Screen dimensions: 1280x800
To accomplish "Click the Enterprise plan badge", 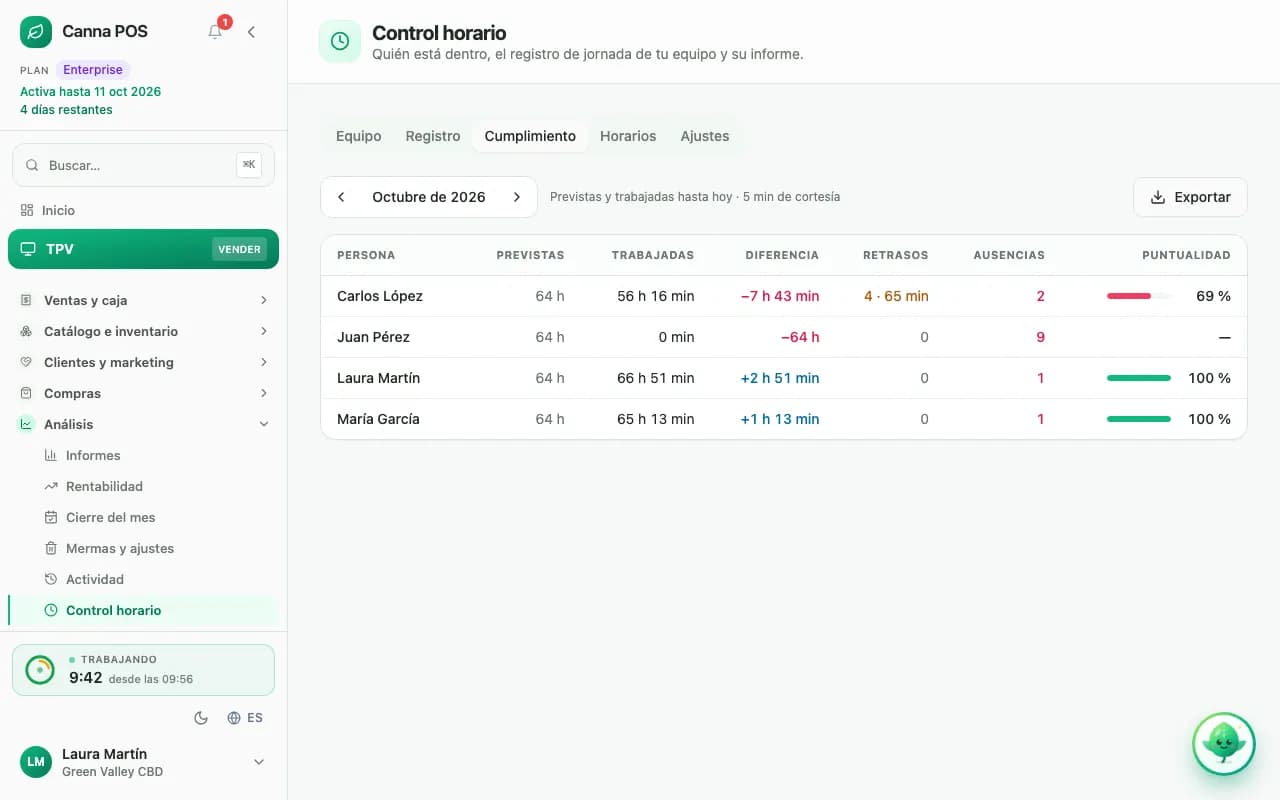I will [x=92, y=70].
